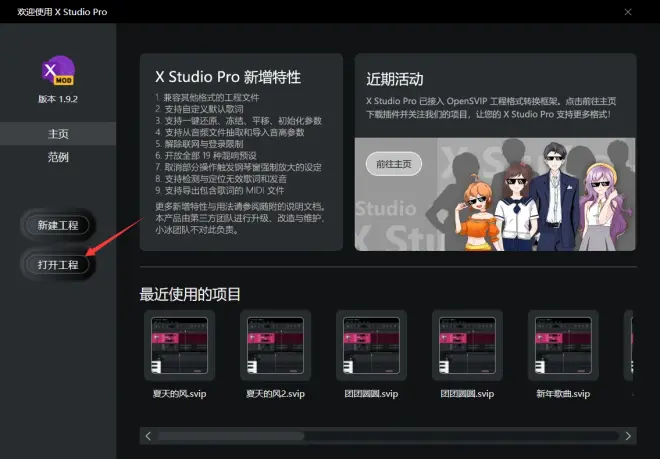Click the X Studio MOD logo icon
The image size is (660, 459).
click(59, 71)
